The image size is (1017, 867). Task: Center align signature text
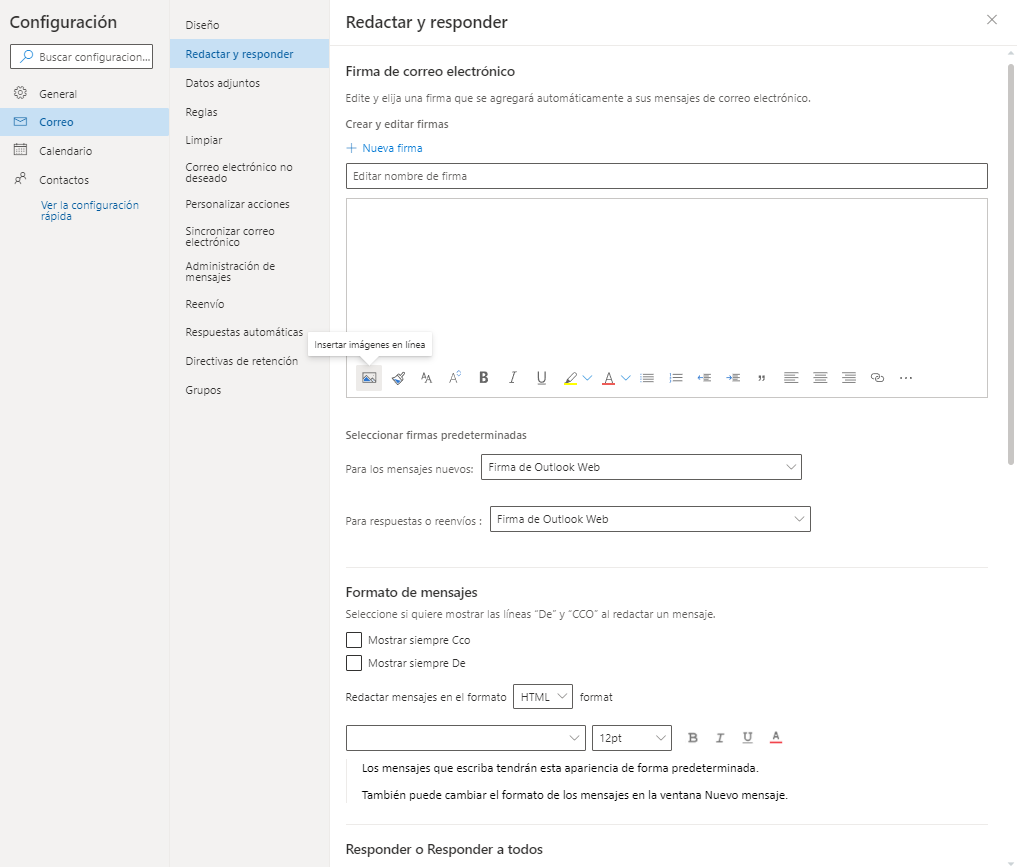click(x=820, y=377)
